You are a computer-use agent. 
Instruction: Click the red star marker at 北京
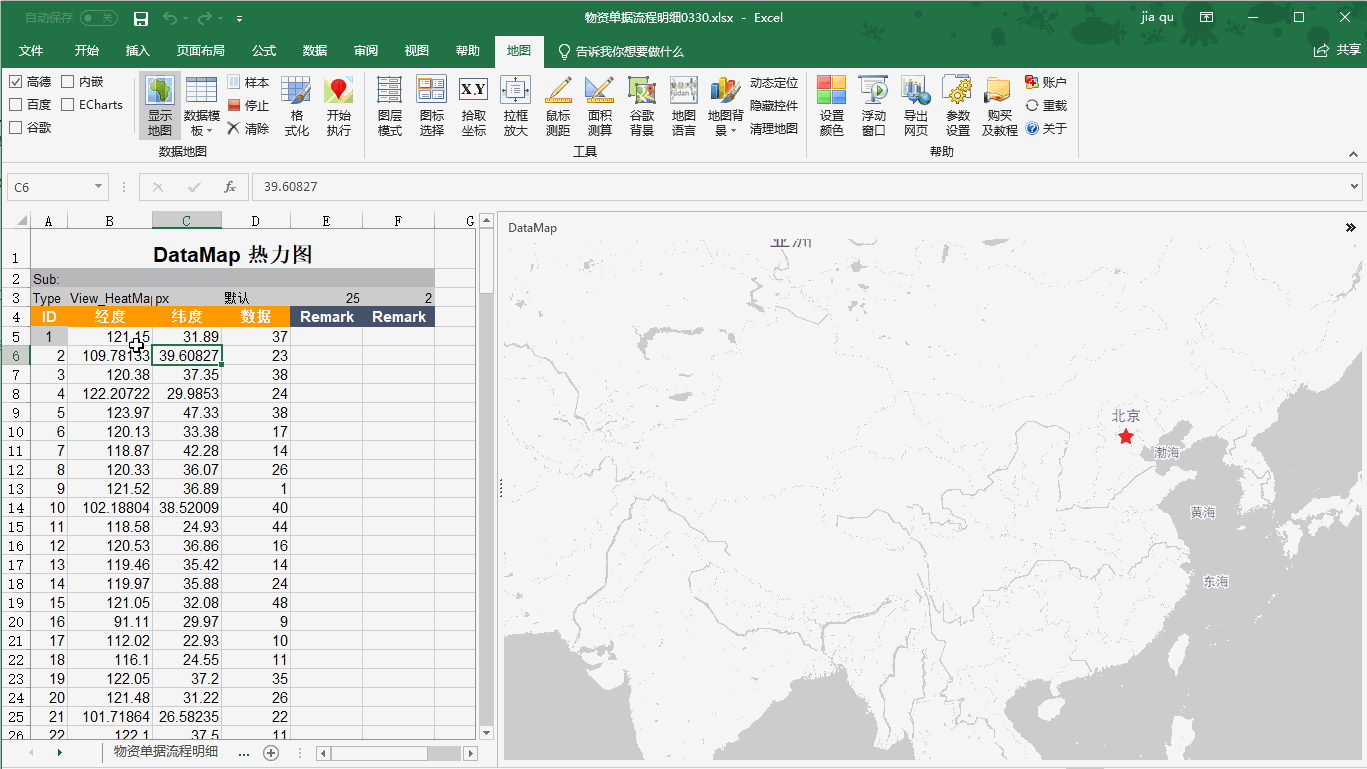click(x=1126, y=436)
